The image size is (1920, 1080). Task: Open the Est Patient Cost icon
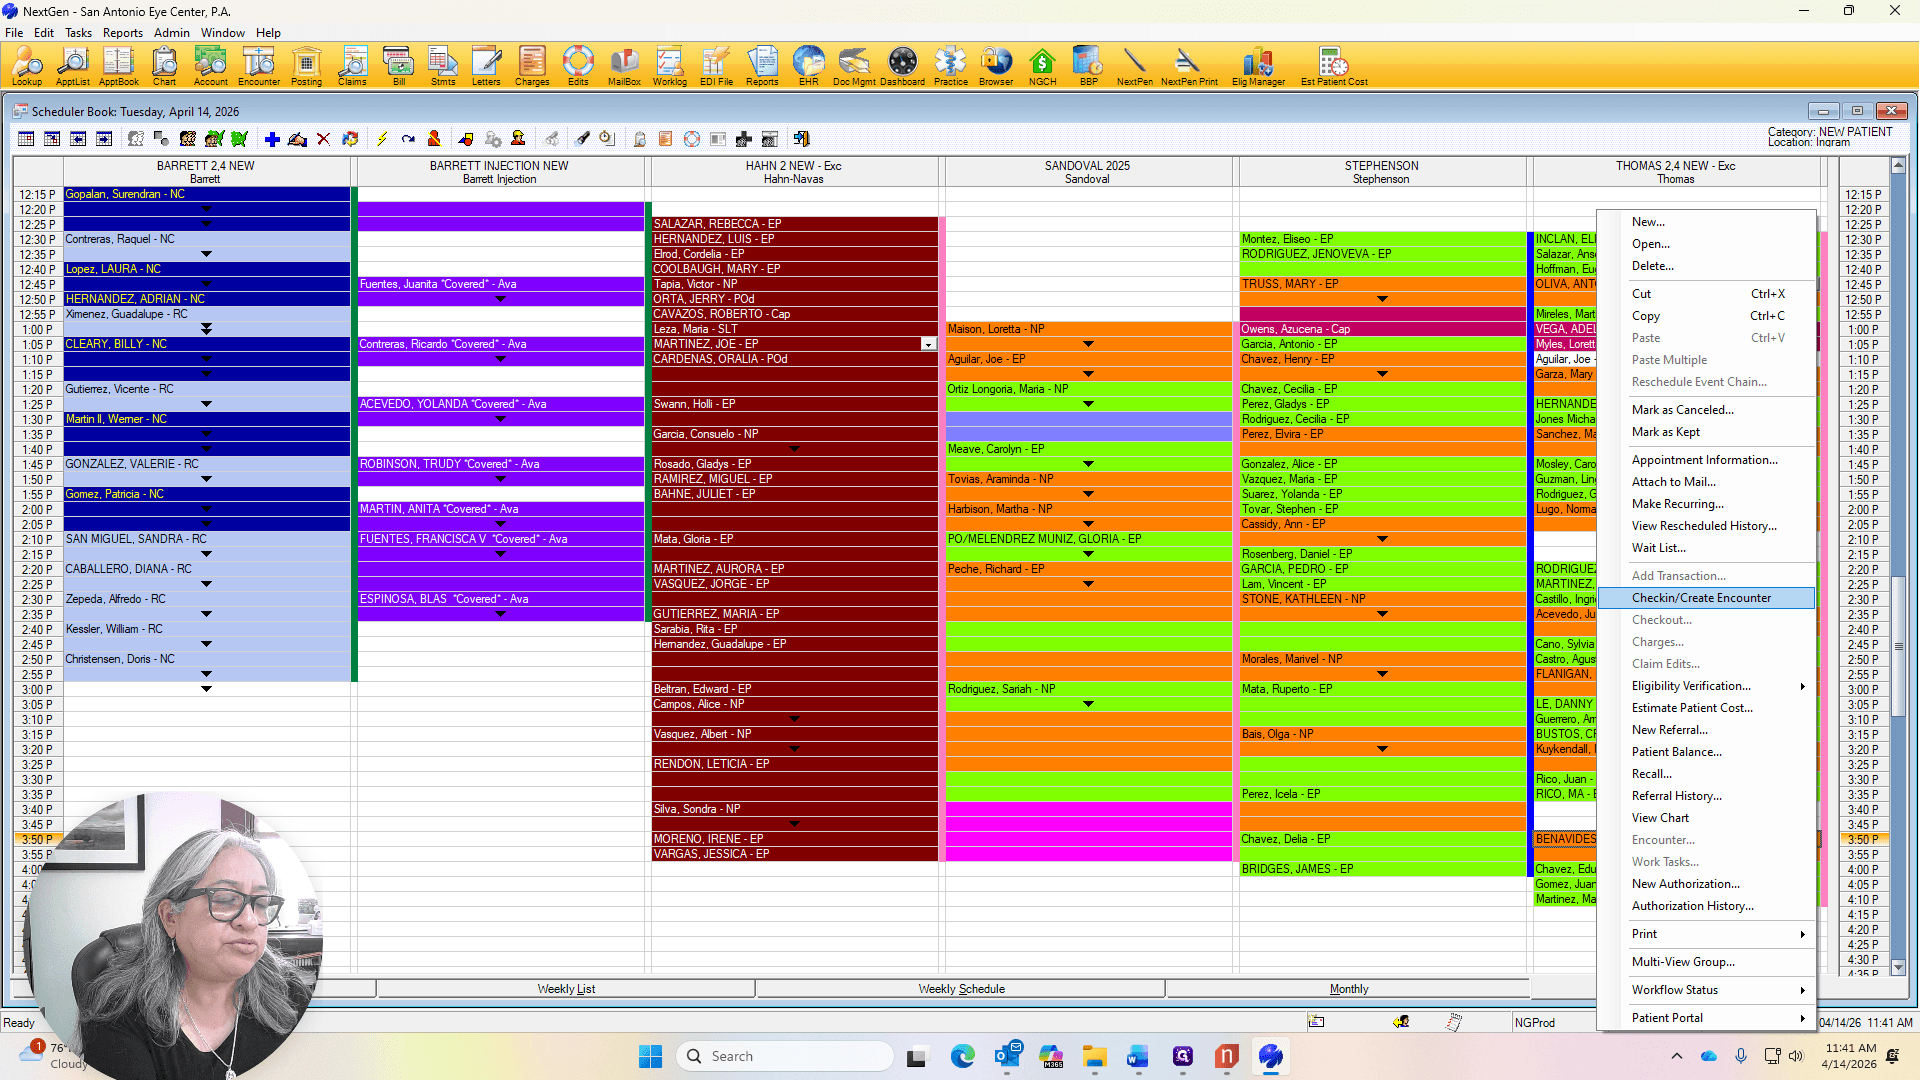(x=1334, y=66)
